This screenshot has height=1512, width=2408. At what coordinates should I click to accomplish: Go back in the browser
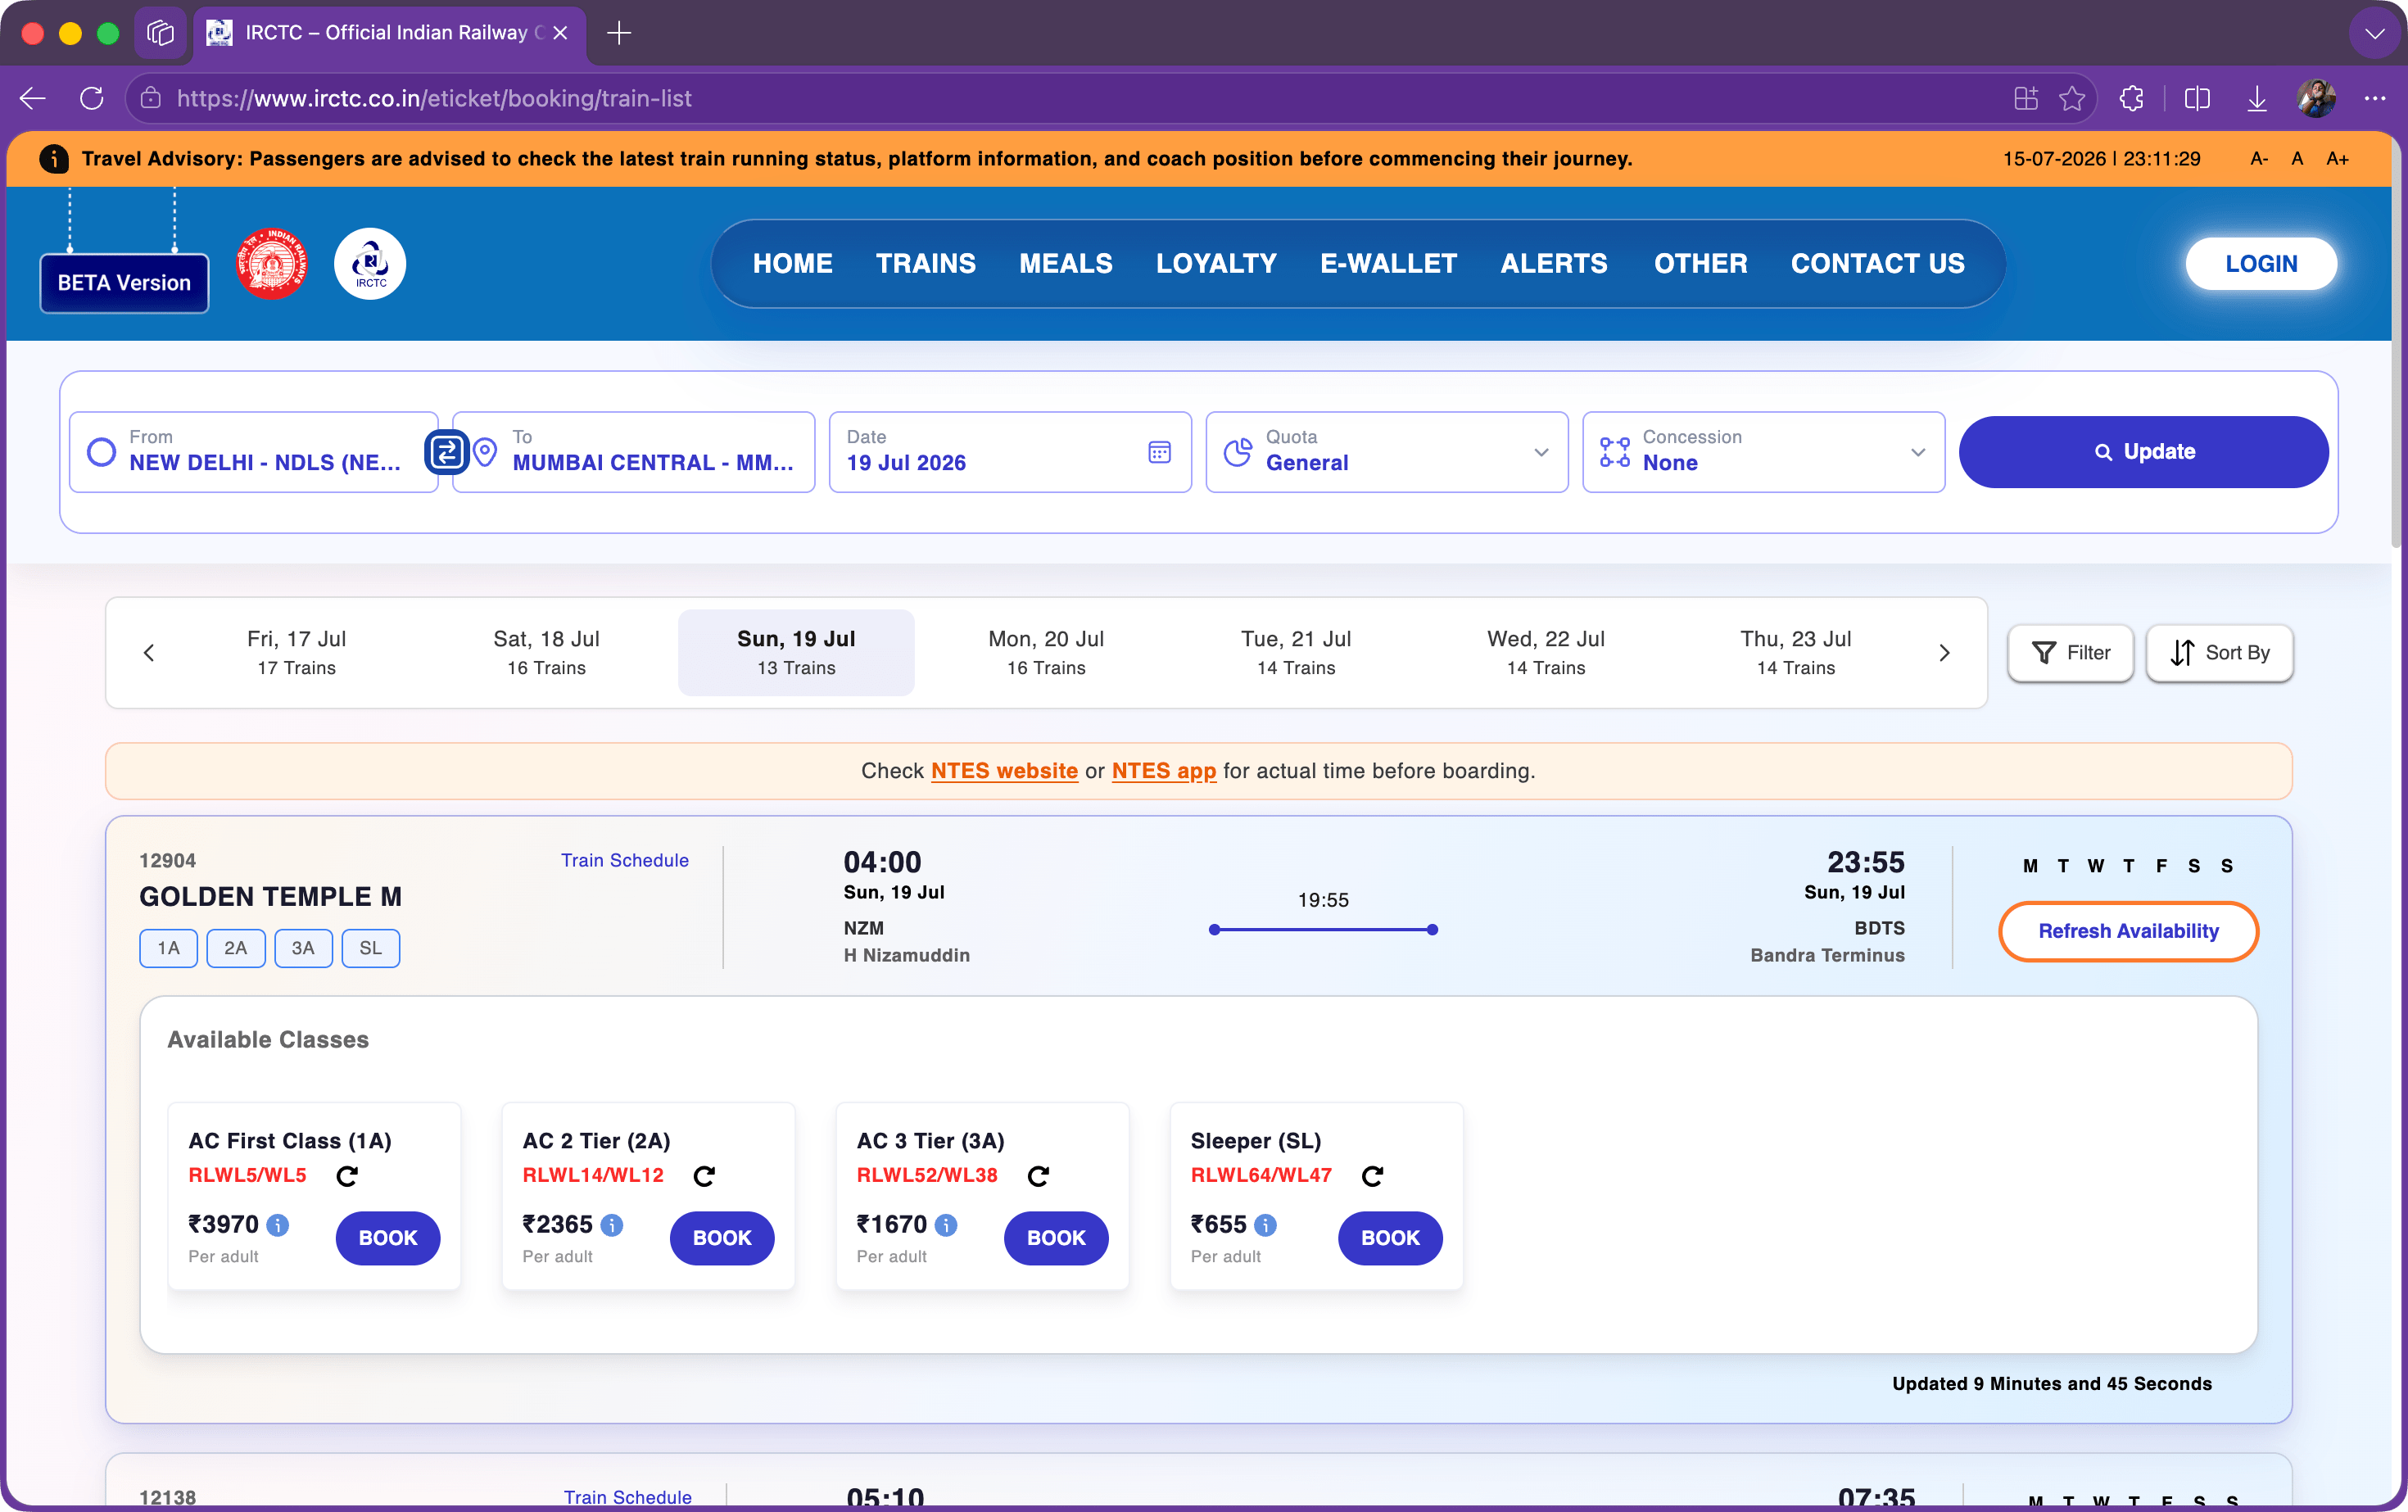tap(33, 98)
